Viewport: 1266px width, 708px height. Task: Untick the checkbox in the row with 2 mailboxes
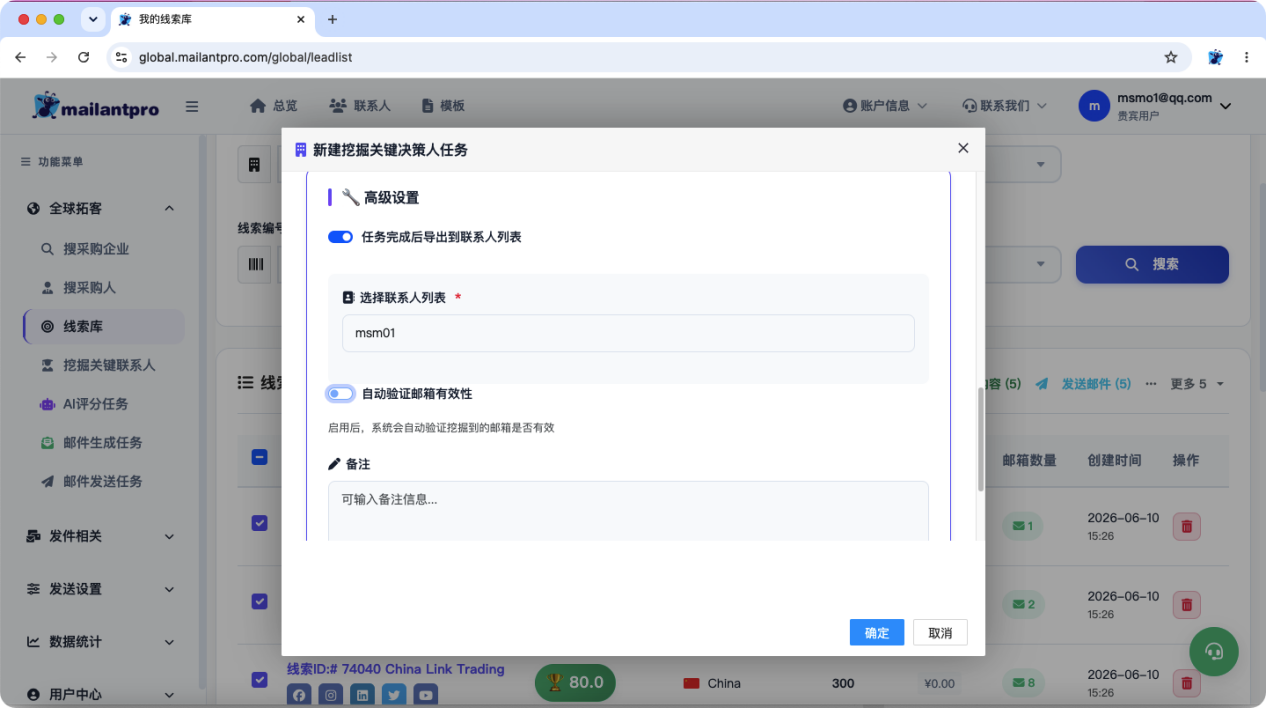(259, 601)
